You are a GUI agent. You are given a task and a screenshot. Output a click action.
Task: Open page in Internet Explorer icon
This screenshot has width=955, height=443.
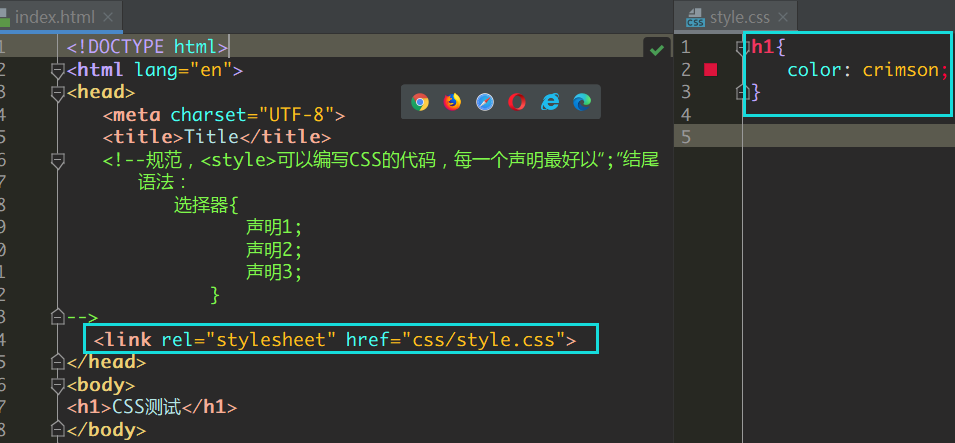click(549, 102)
